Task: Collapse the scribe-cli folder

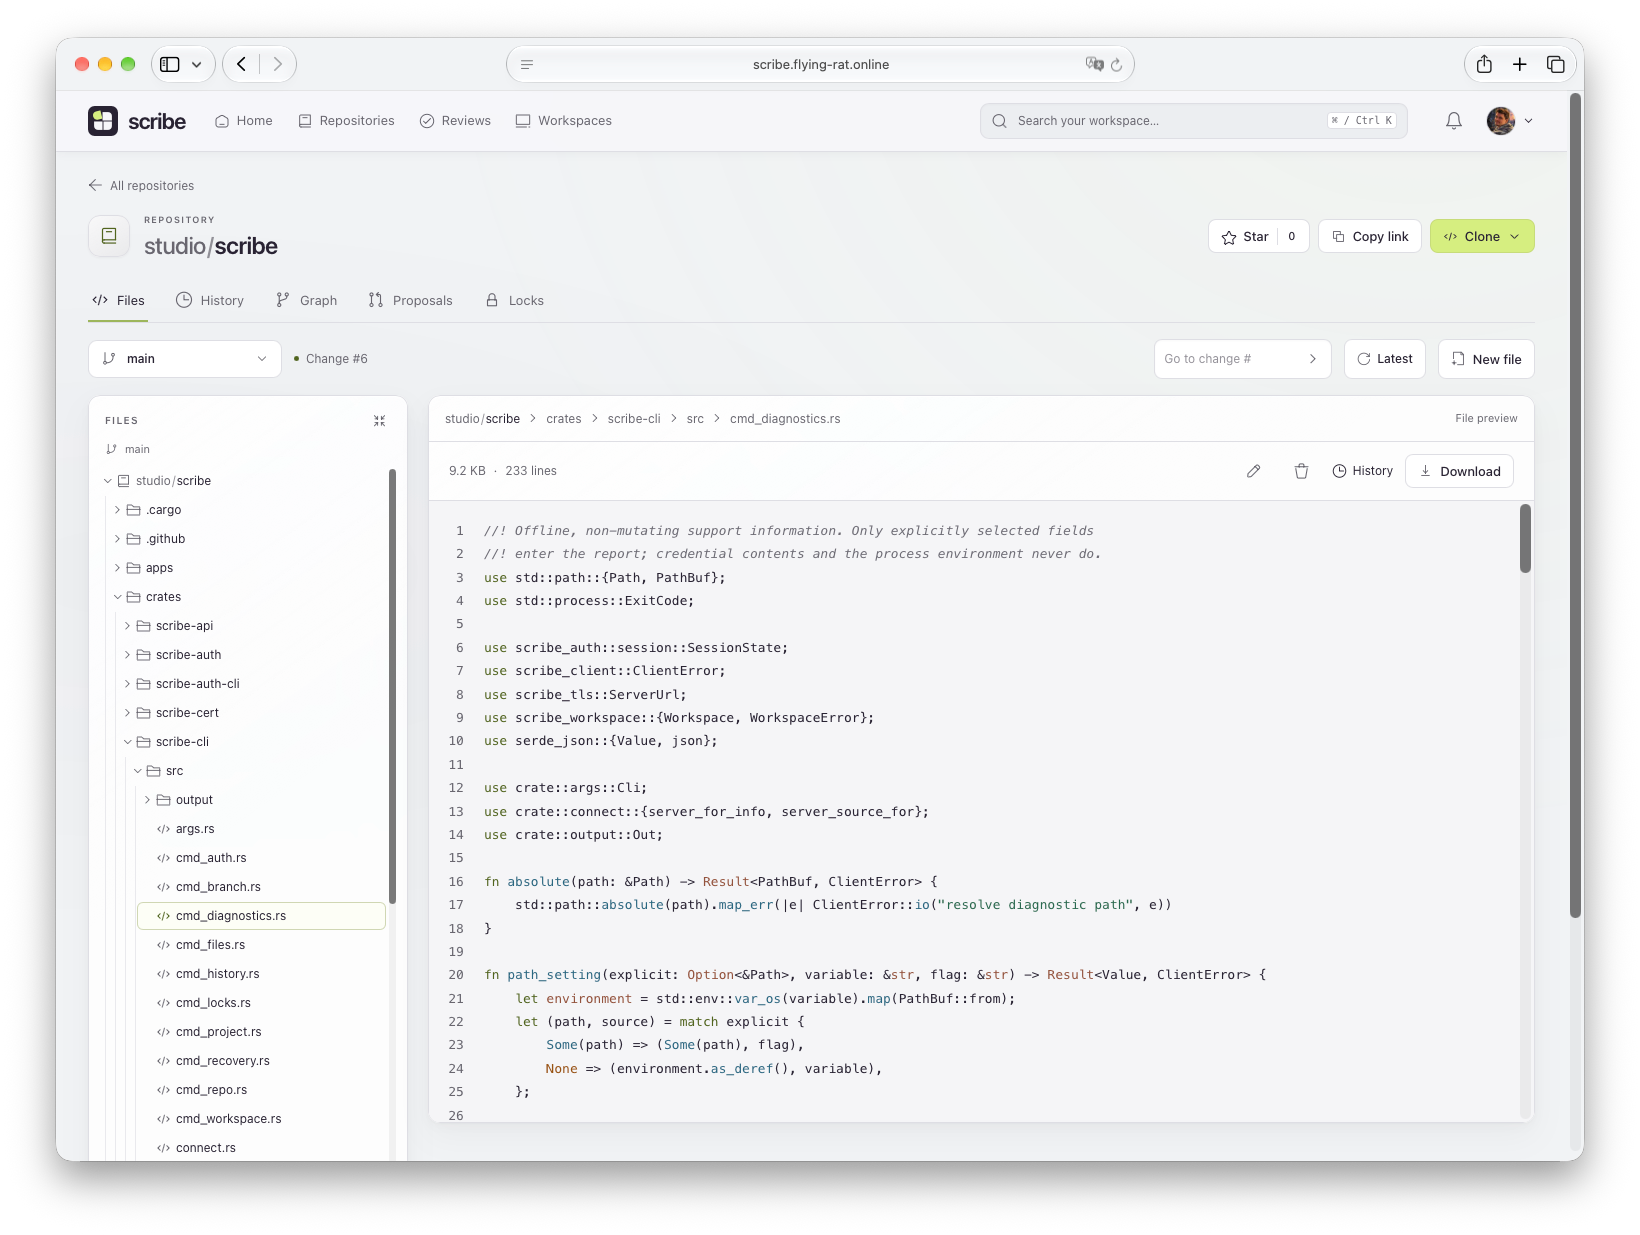Action: pyautogui.click(x=127, y=742)
